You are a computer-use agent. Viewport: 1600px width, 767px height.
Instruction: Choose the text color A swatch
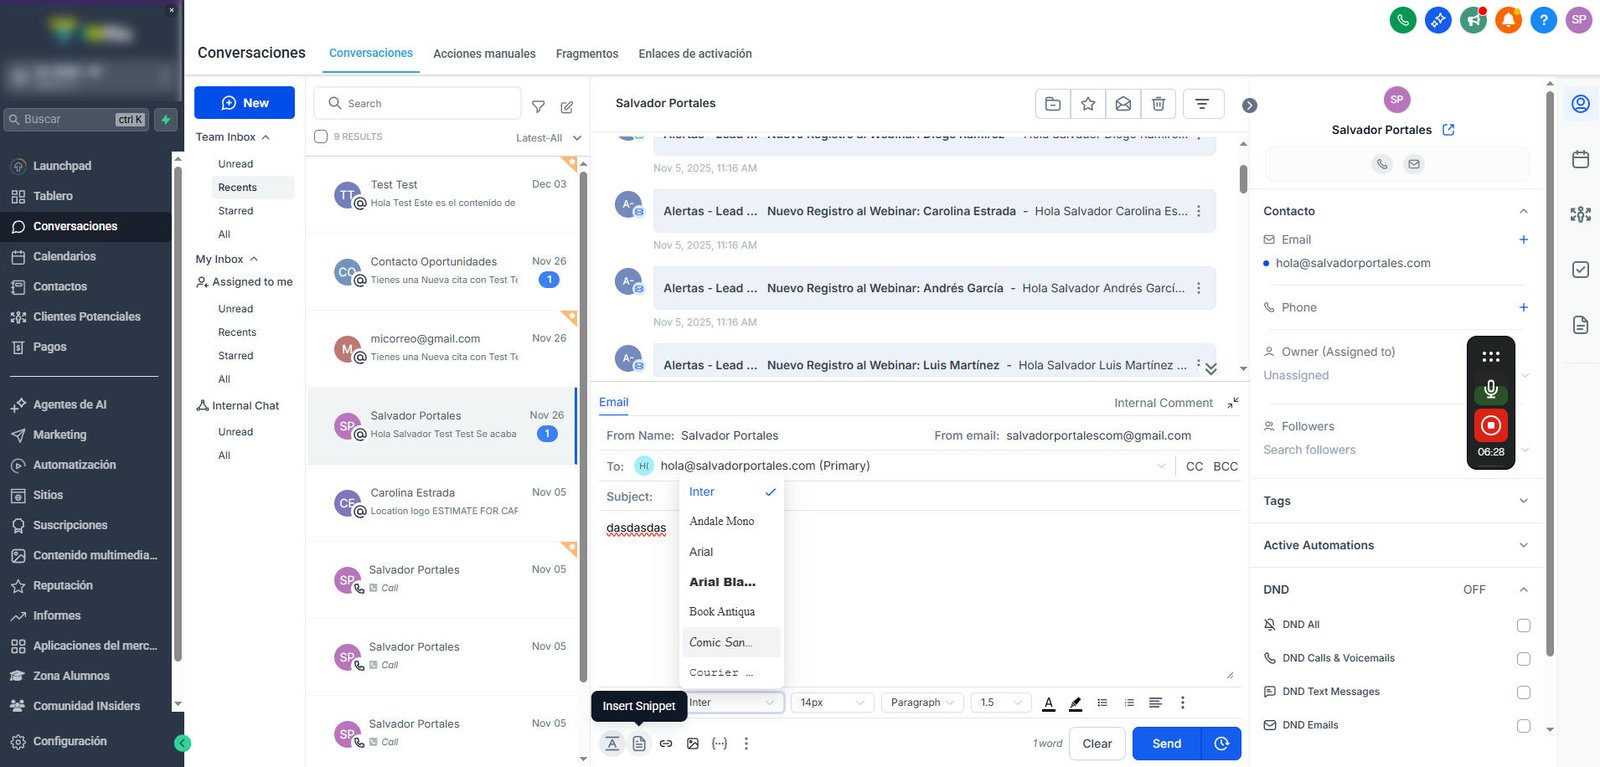[x=1049, y=703]
